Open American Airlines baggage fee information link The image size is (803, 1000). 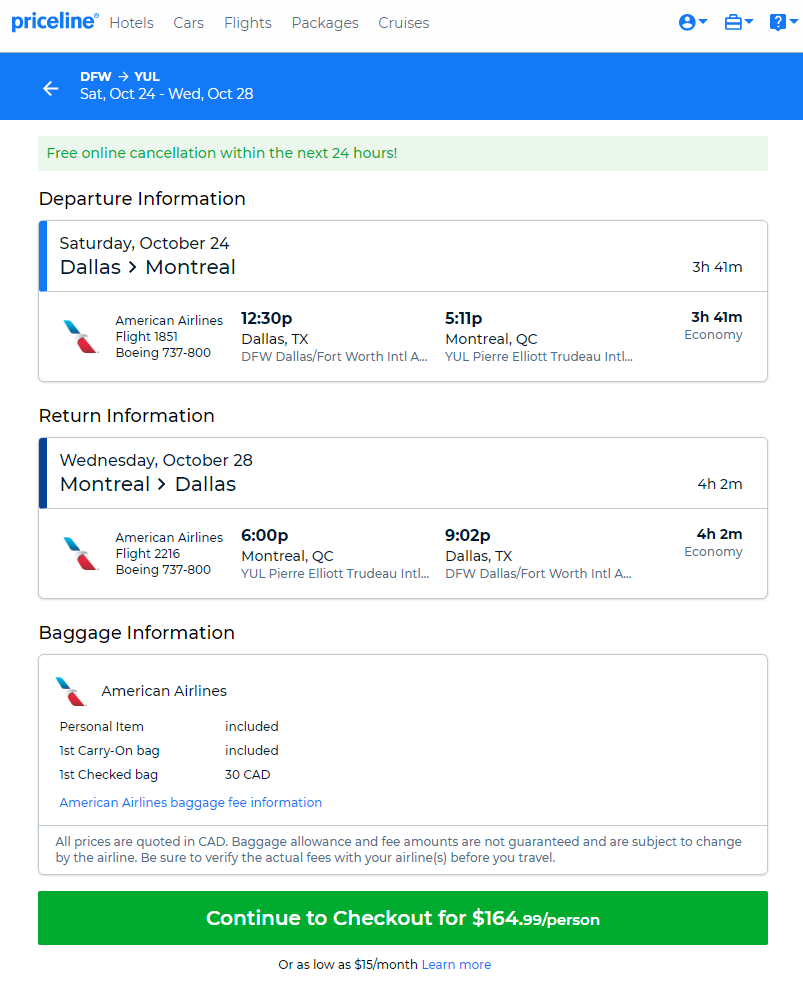click(191, 802)
